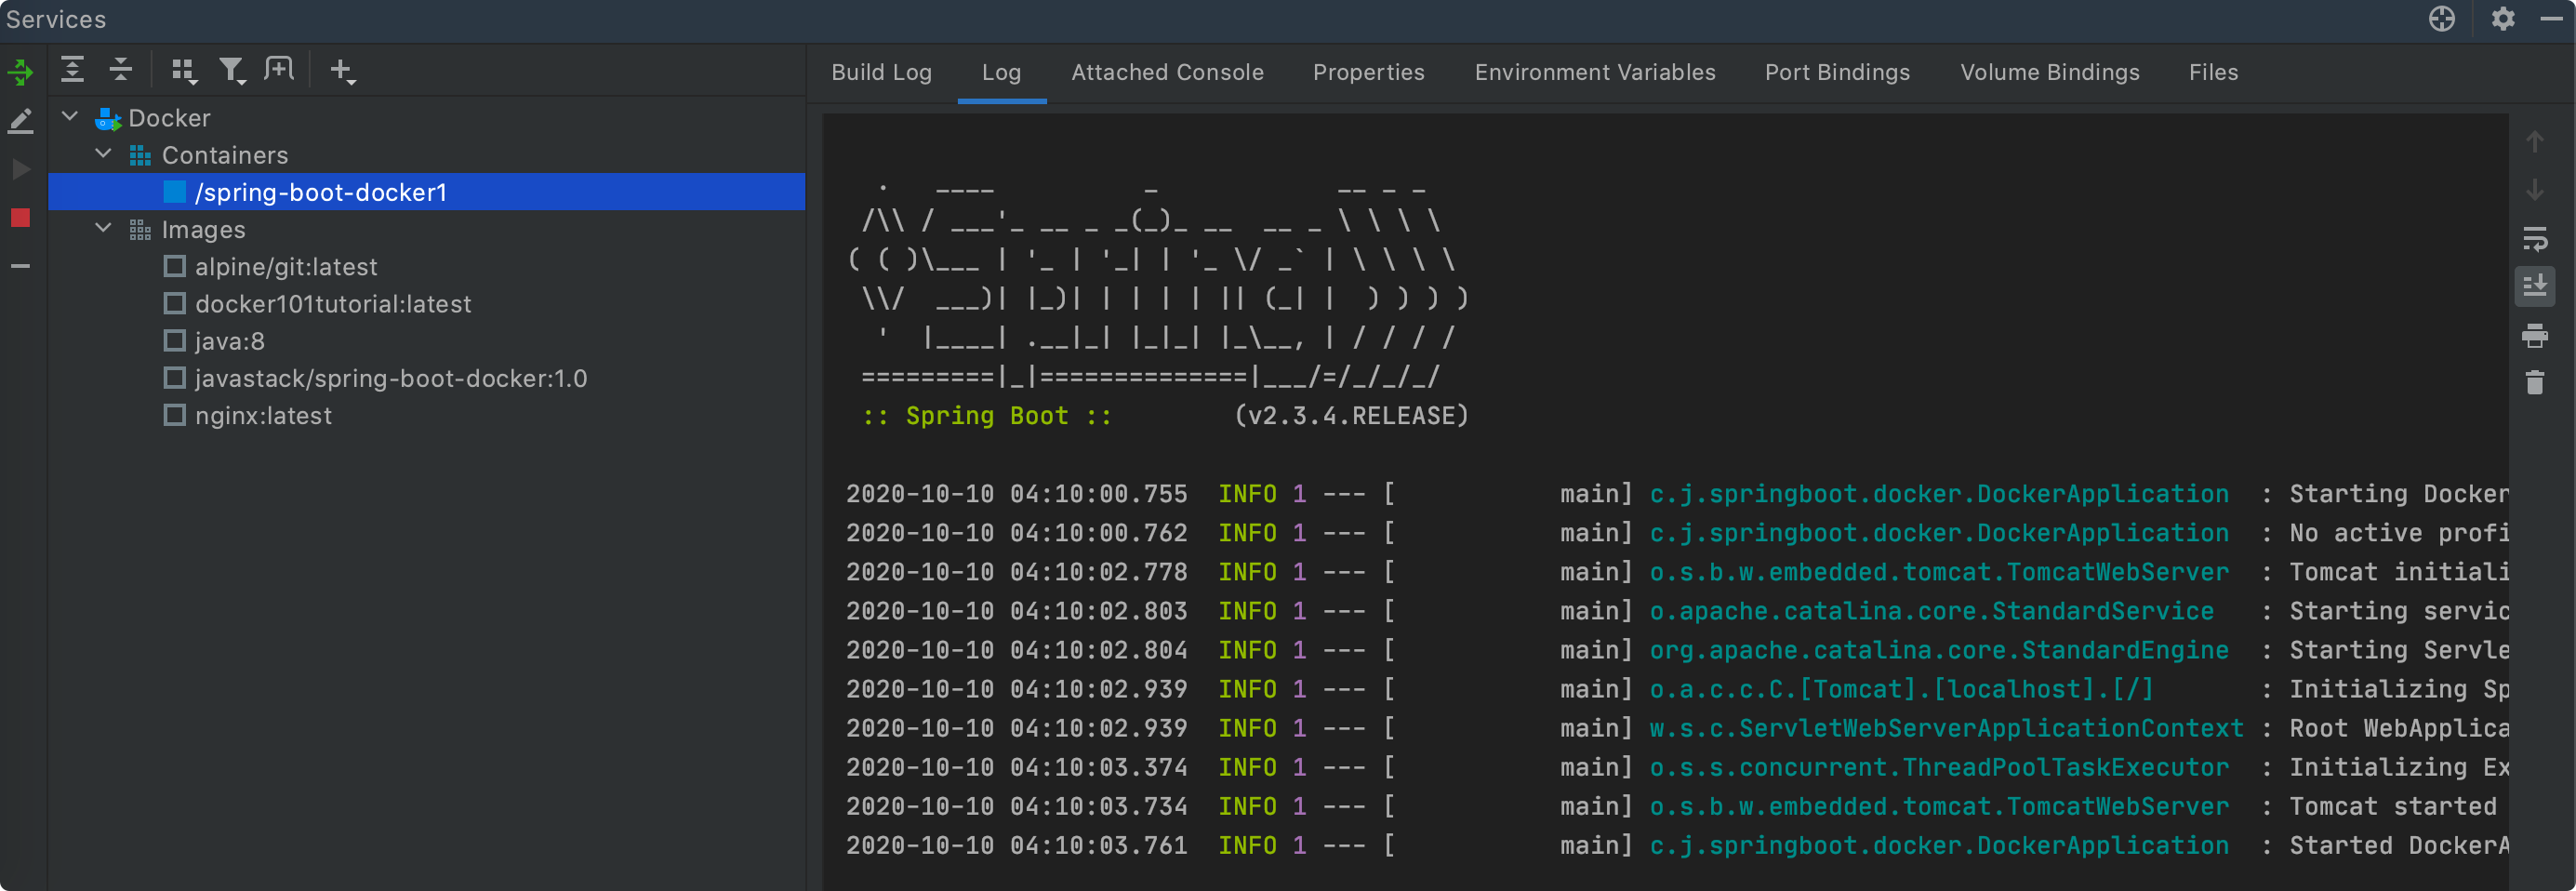Click the Open in New Tab icon
This screenshot has width=2576, height=891.
tap(279, 69)
